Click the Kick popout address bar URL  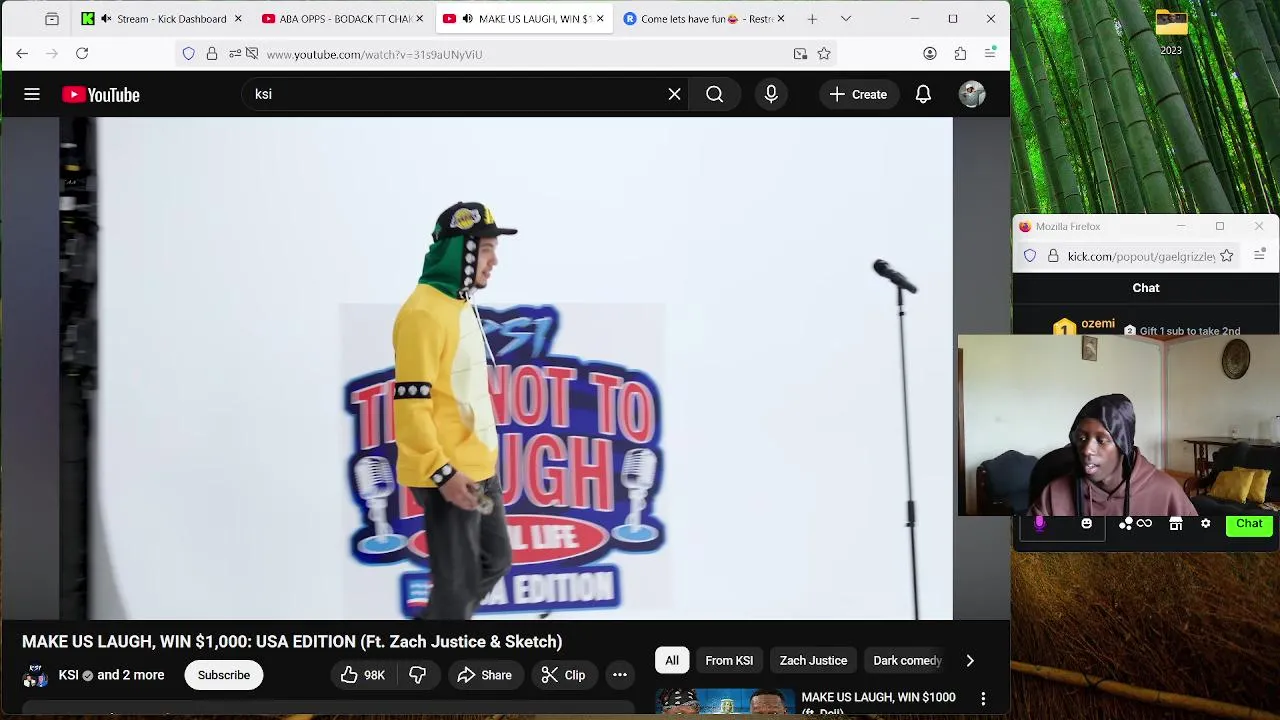tap(1141, 256)
